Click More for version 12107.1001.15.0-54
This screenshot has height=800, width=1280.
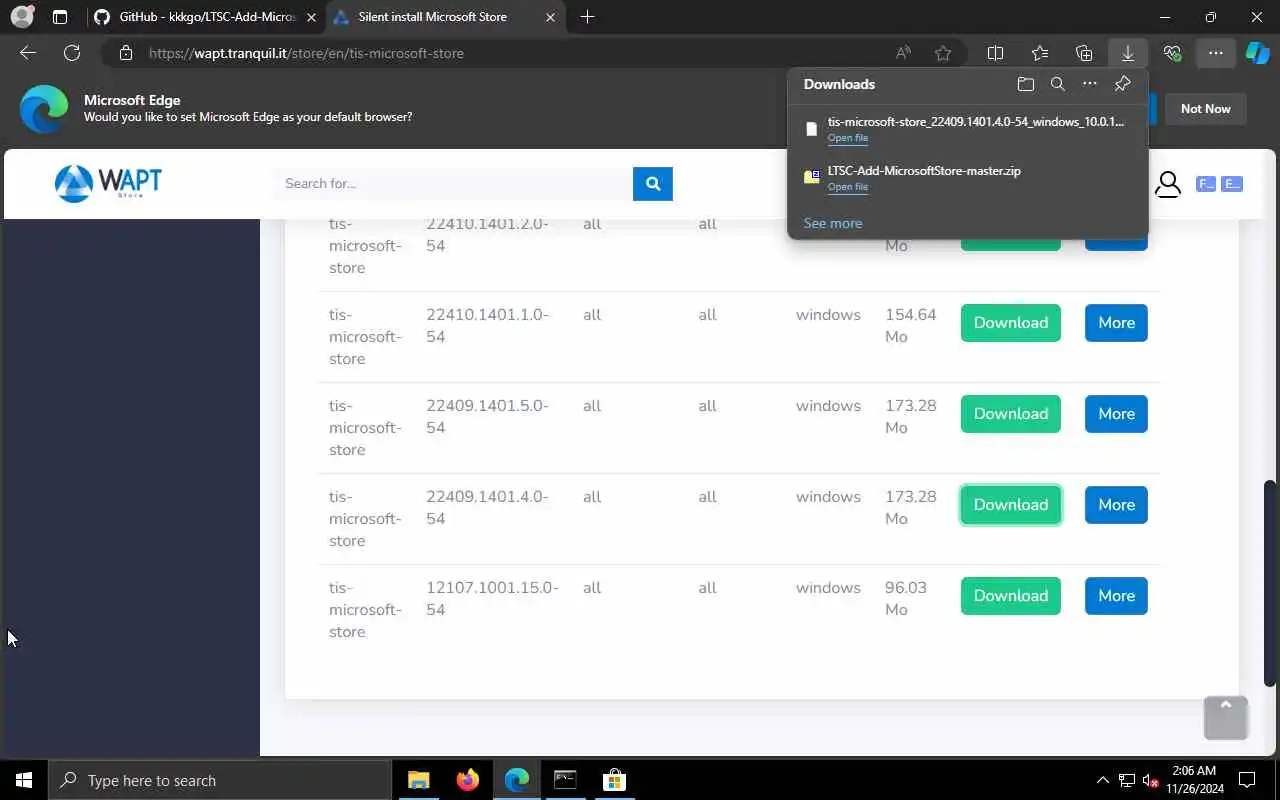[x=1116, y=596]
